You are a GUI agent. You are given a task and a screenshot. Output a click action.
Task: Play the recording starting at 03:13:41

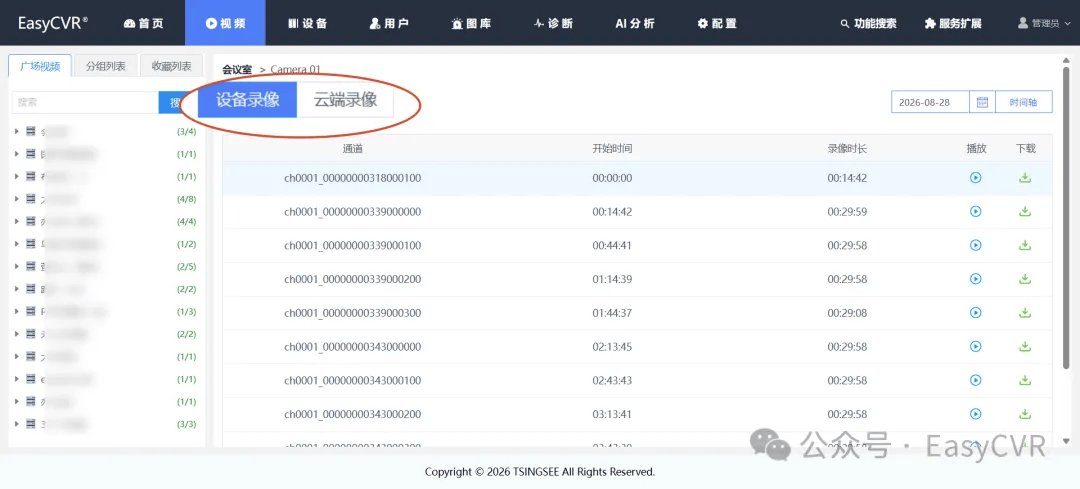click(975, 414)
